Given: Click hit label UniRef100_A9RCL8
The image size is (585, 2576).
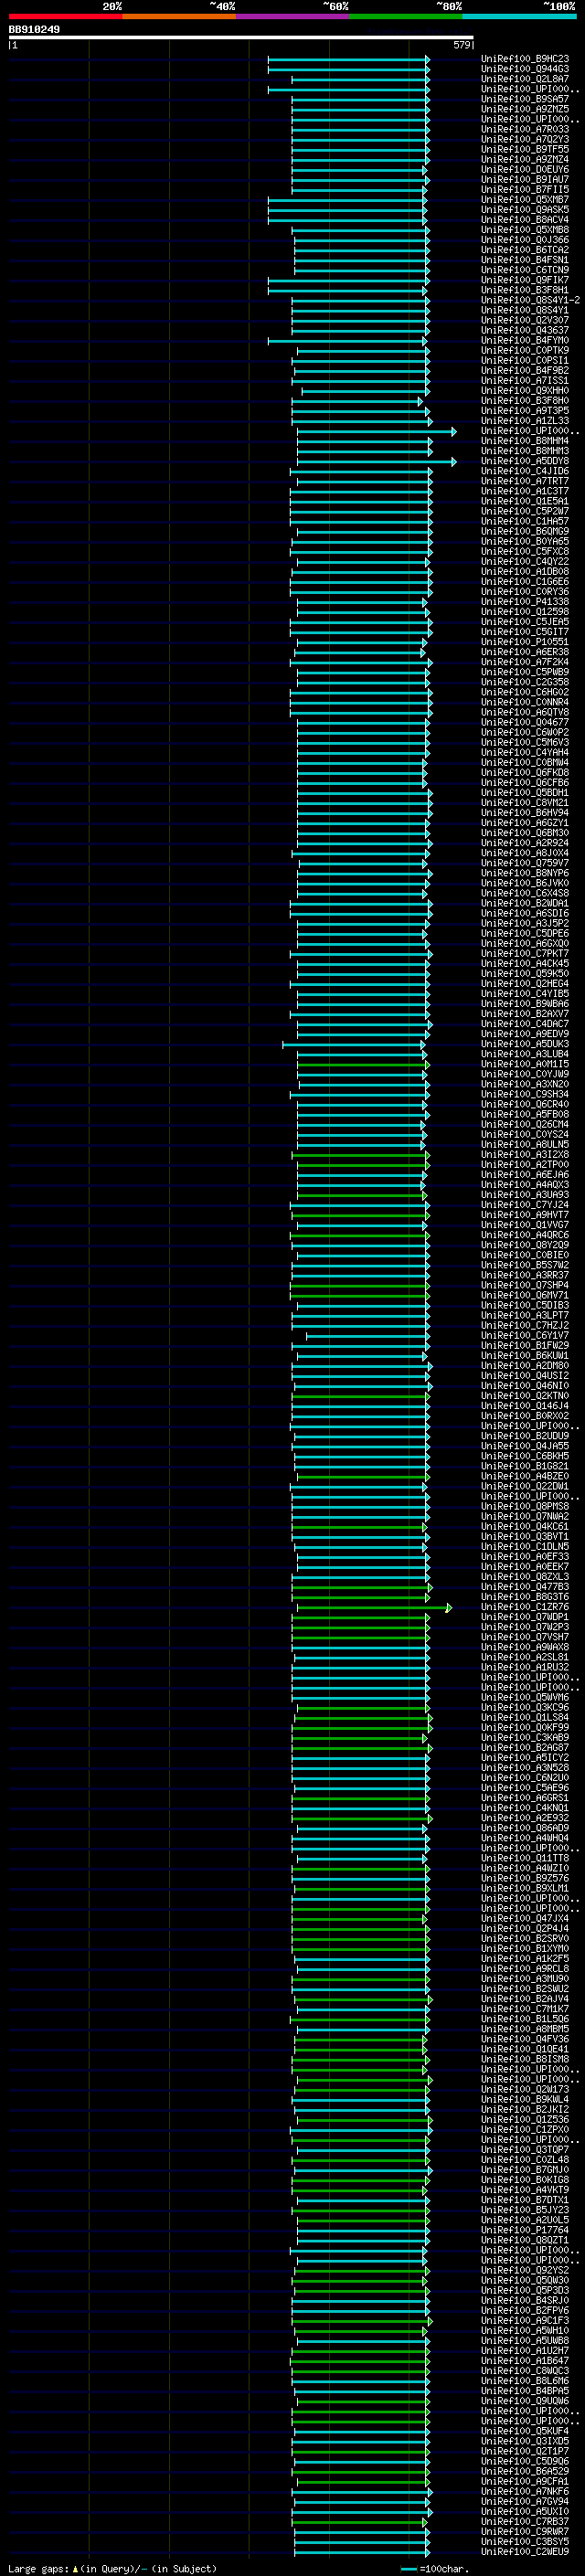Looking at the screenshot, I should click(524, 1969).
